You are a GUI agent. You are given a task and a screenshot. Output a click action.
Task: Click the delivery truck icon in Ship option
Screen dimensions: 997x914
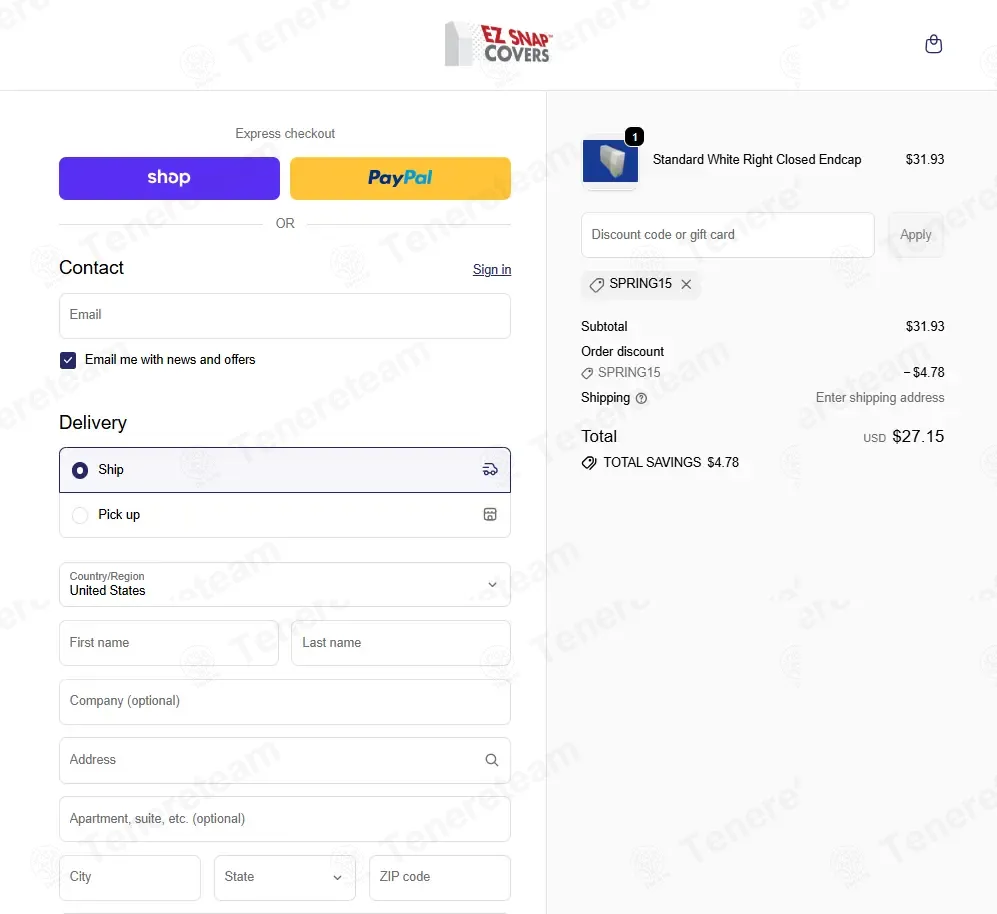pyautogui.click(x=490, y=470)
